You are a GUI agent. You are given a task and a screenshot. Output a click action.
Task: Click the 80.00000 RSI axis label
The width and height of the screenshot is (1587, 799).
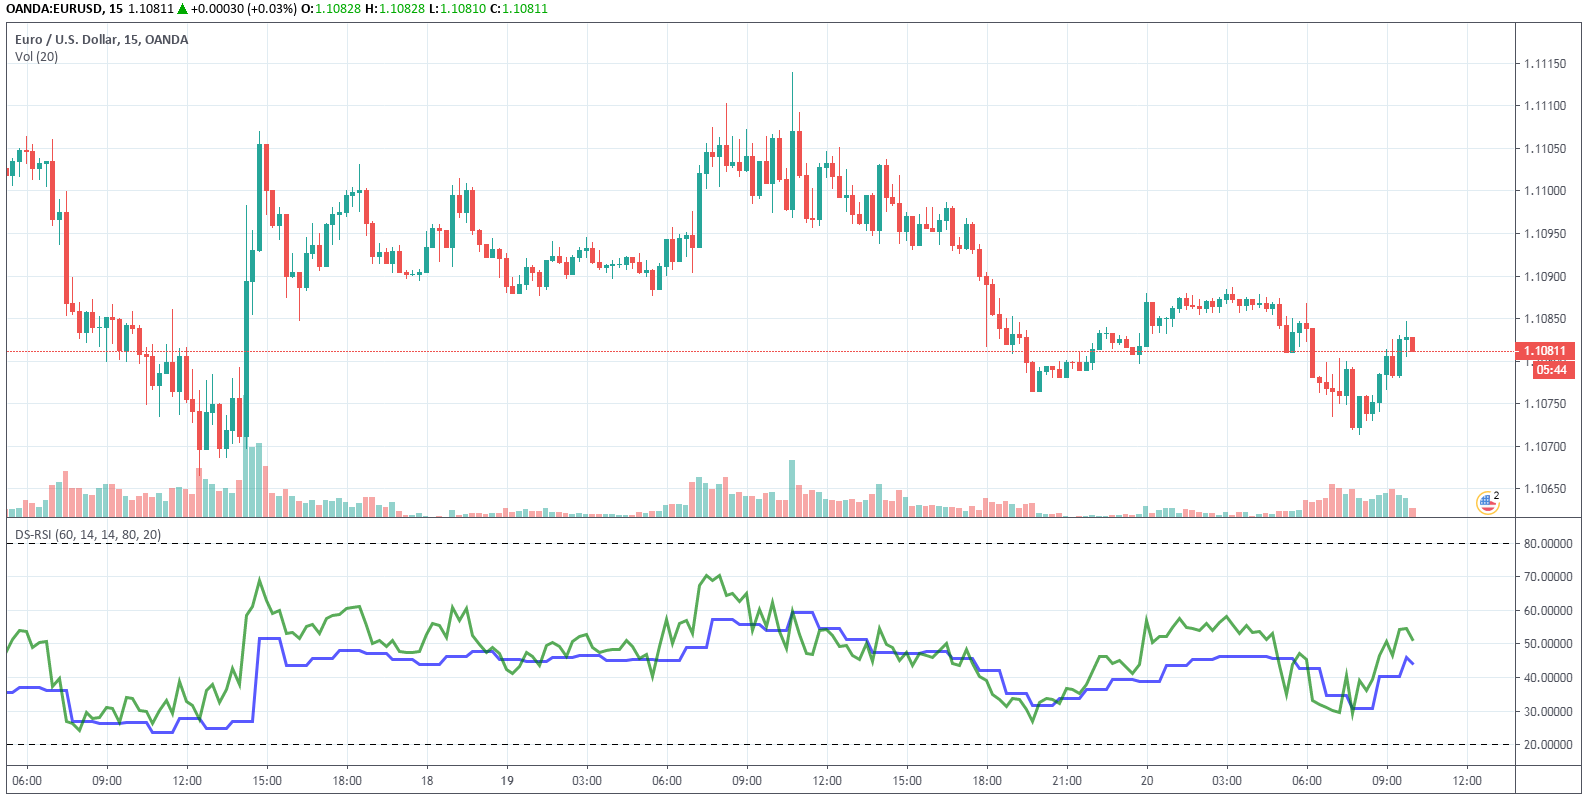click(1548, 544)
